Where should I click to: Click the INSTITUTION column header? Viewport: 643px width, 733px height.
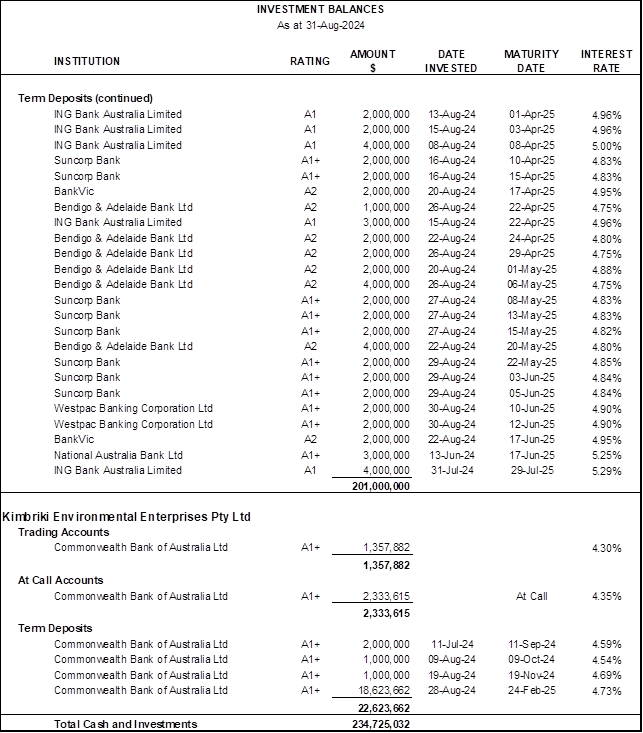tap(87, 61)
